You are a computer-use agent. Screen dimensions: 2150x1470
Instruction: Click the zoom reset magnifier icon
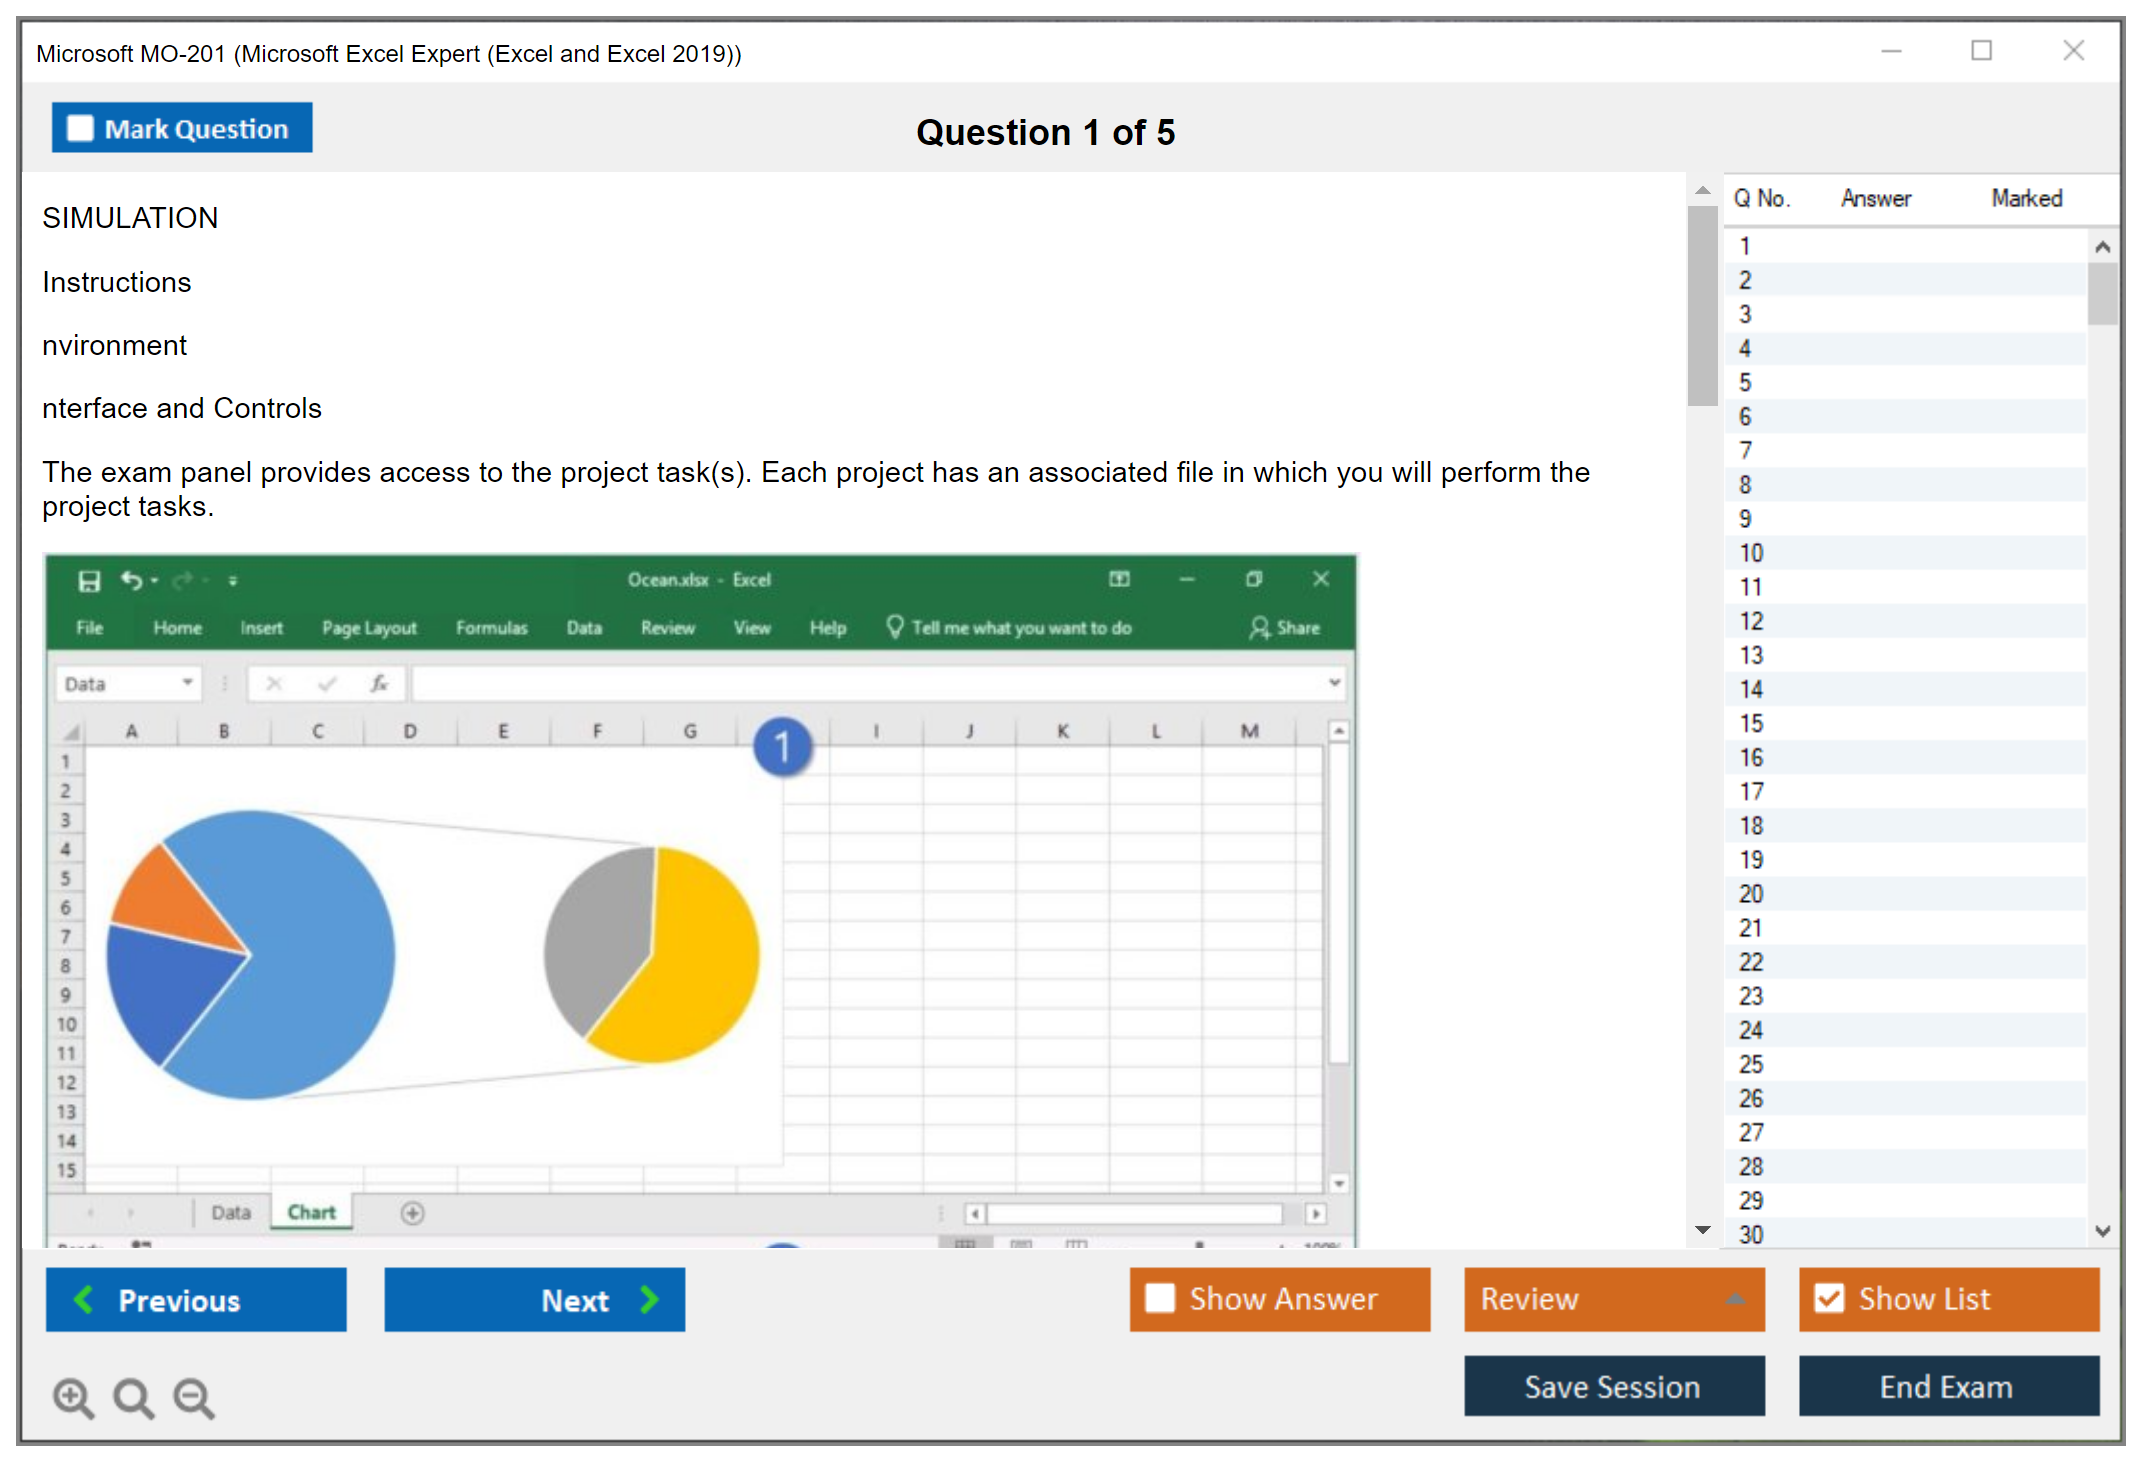[133, 1397]
